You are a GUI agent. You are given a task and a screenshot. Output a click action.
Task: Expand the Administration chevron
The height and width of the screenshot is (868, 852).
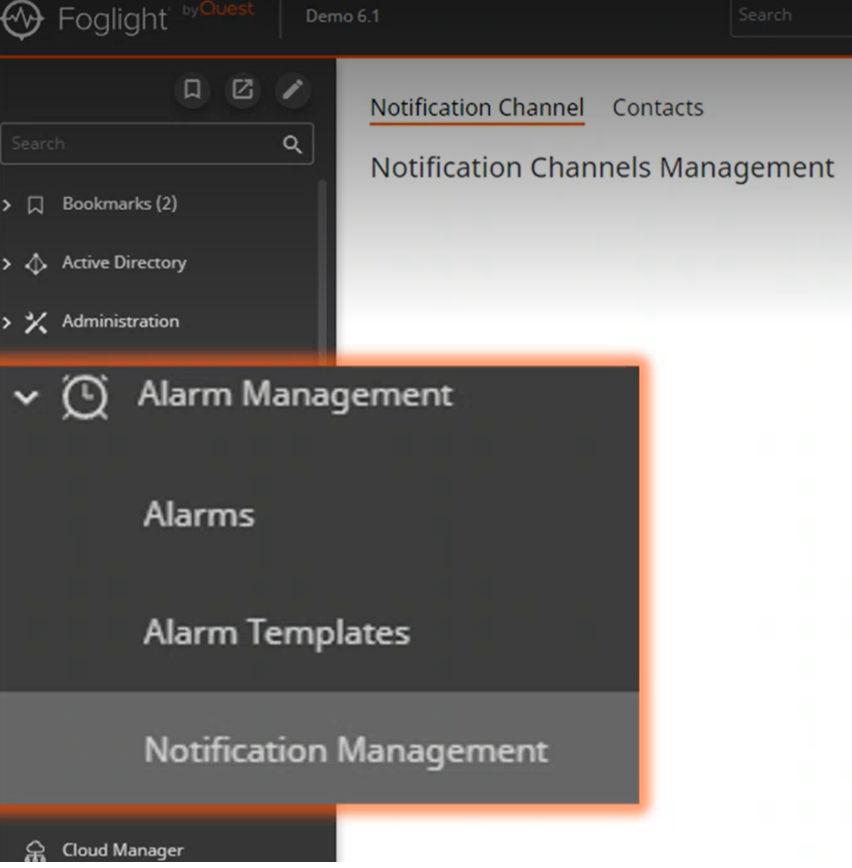coord(7,322)
